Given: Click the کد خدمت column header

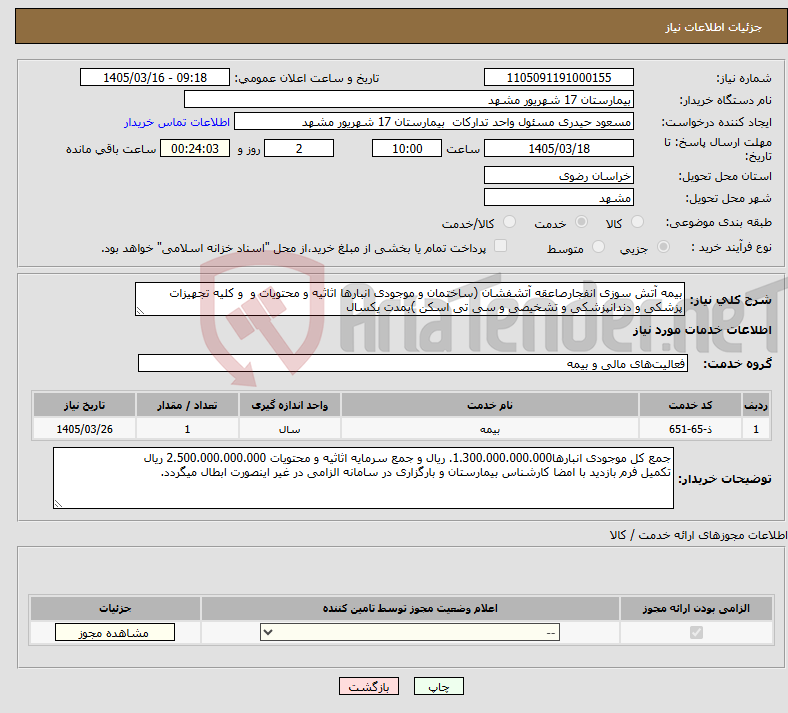Looking at the screenshot, I should pos(691,405).
